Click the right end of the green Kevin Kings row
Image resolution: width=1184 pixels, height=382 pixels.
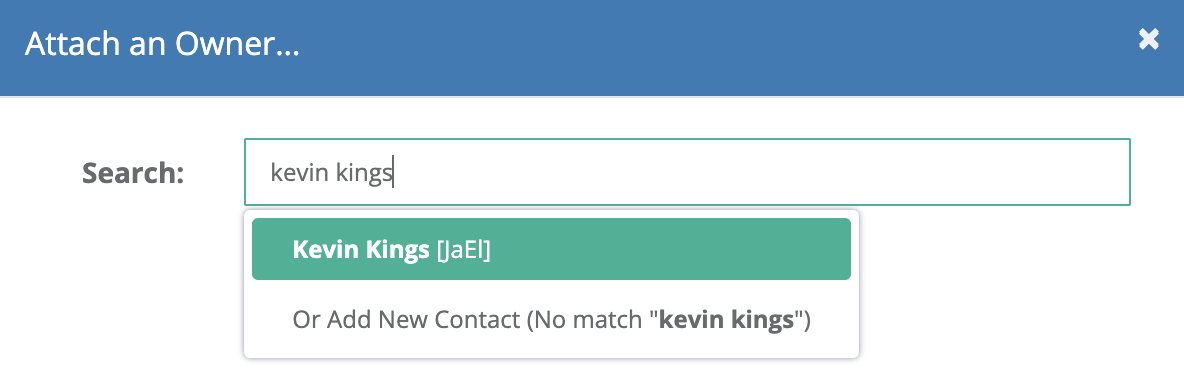coord(816,249)
